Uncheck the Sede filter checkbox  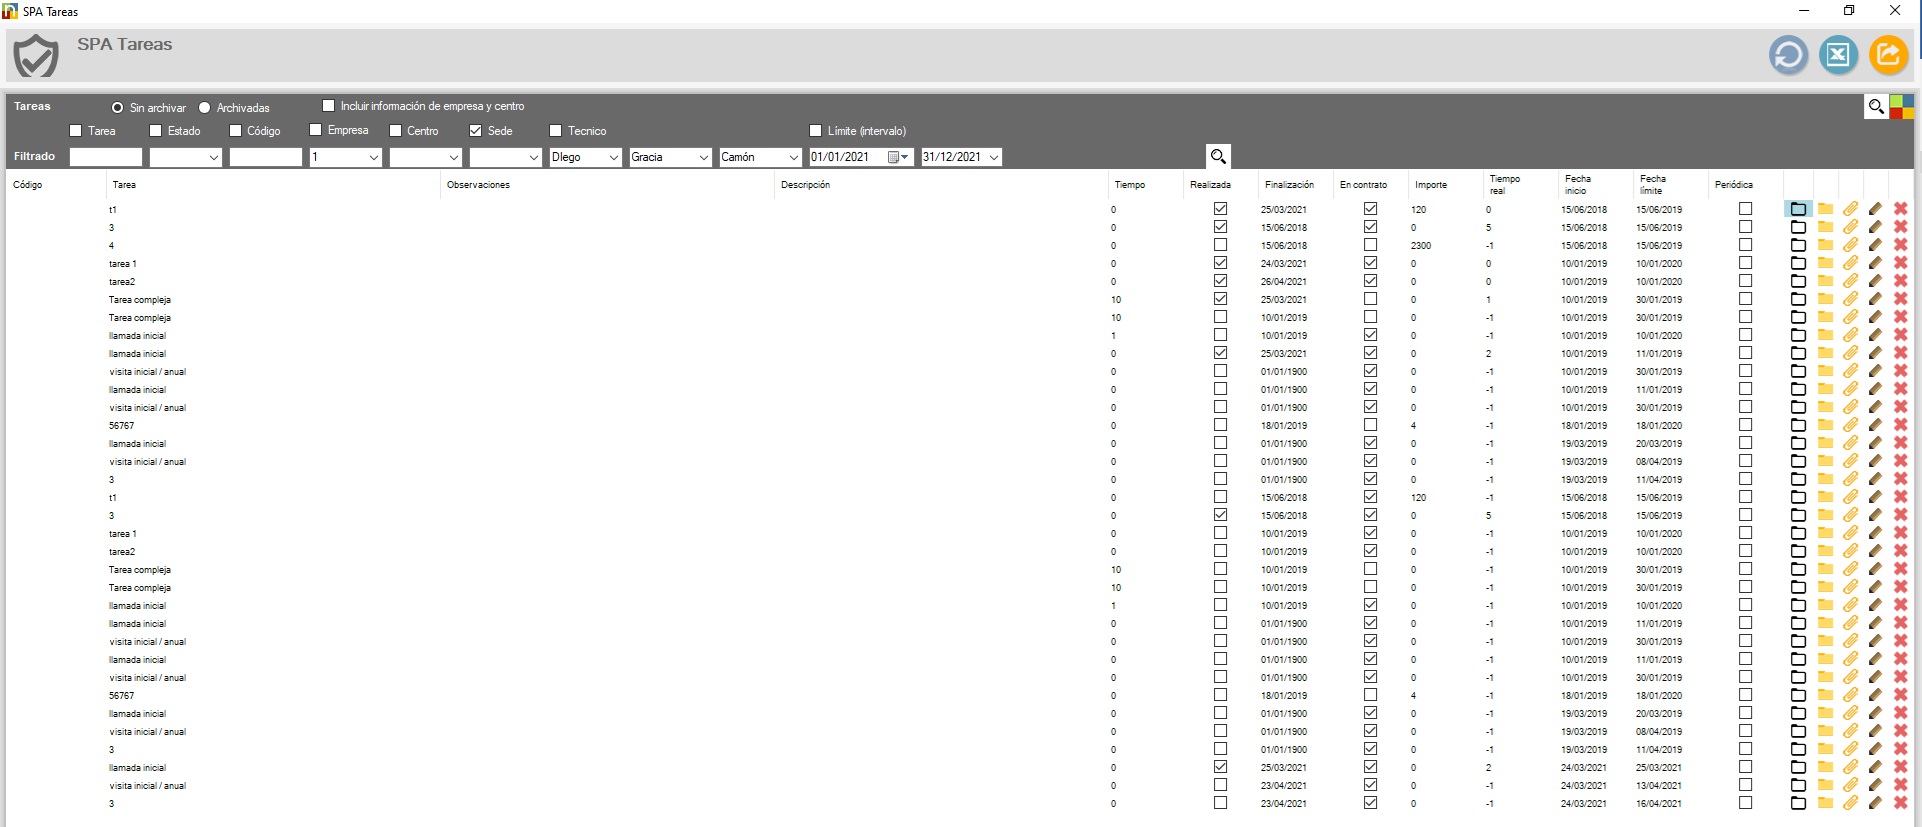point(475,130)
